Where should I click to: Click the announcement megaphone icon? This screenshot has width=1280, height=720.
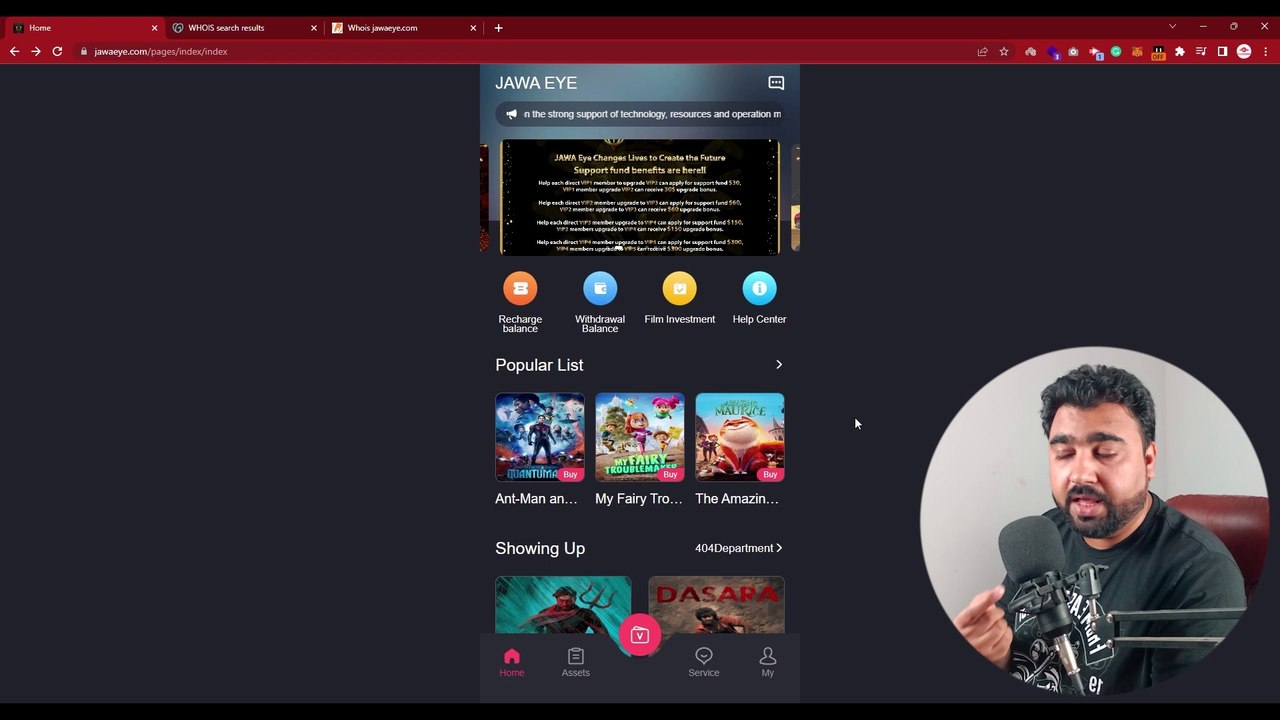511,114
